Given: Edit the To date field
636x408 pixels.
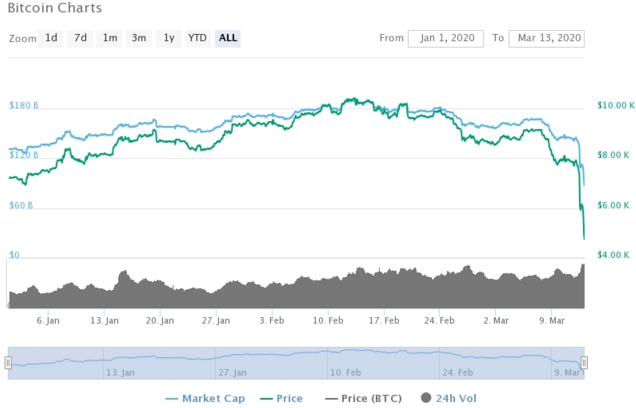Looking at the screenshot, I should click(x=546, y=39).
